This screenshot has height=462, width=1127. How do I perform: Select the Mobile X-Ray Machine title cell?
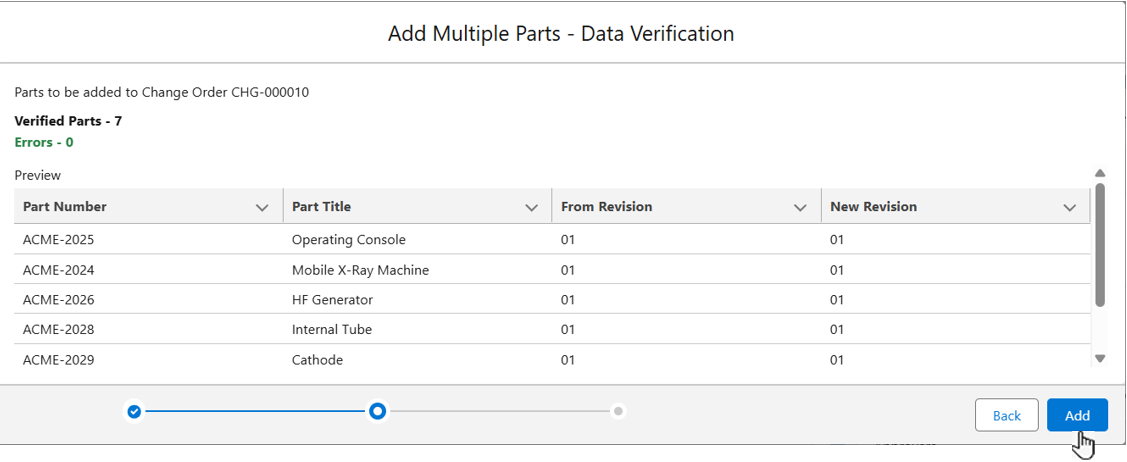coord(360,270)
